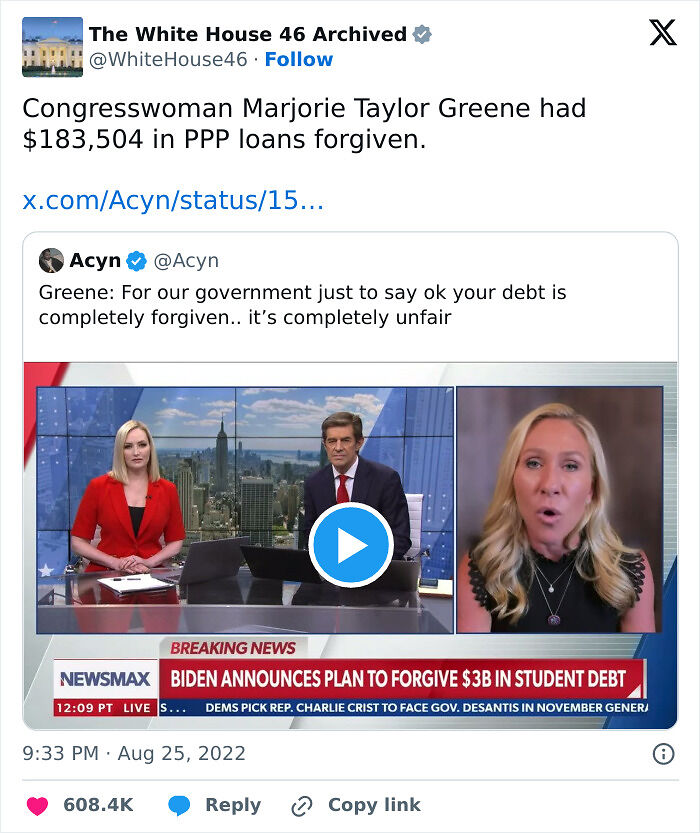
Task: Open the quoted Greene tweet text
Action: coord(303,305)
